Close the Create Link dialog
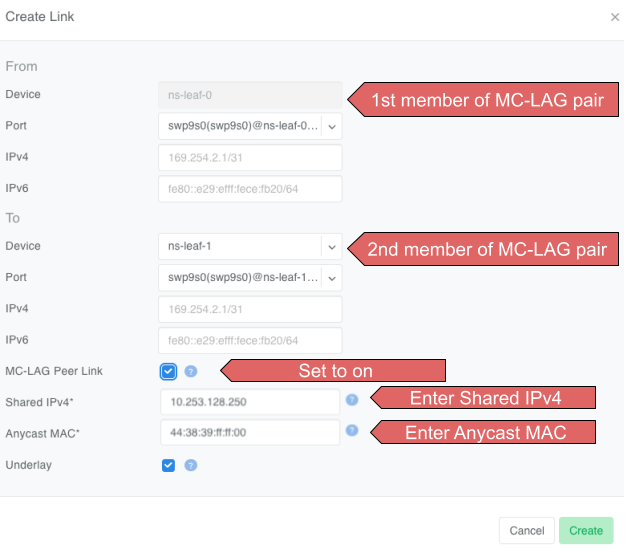This screenshot has width=625, height=553. point(614,17)
